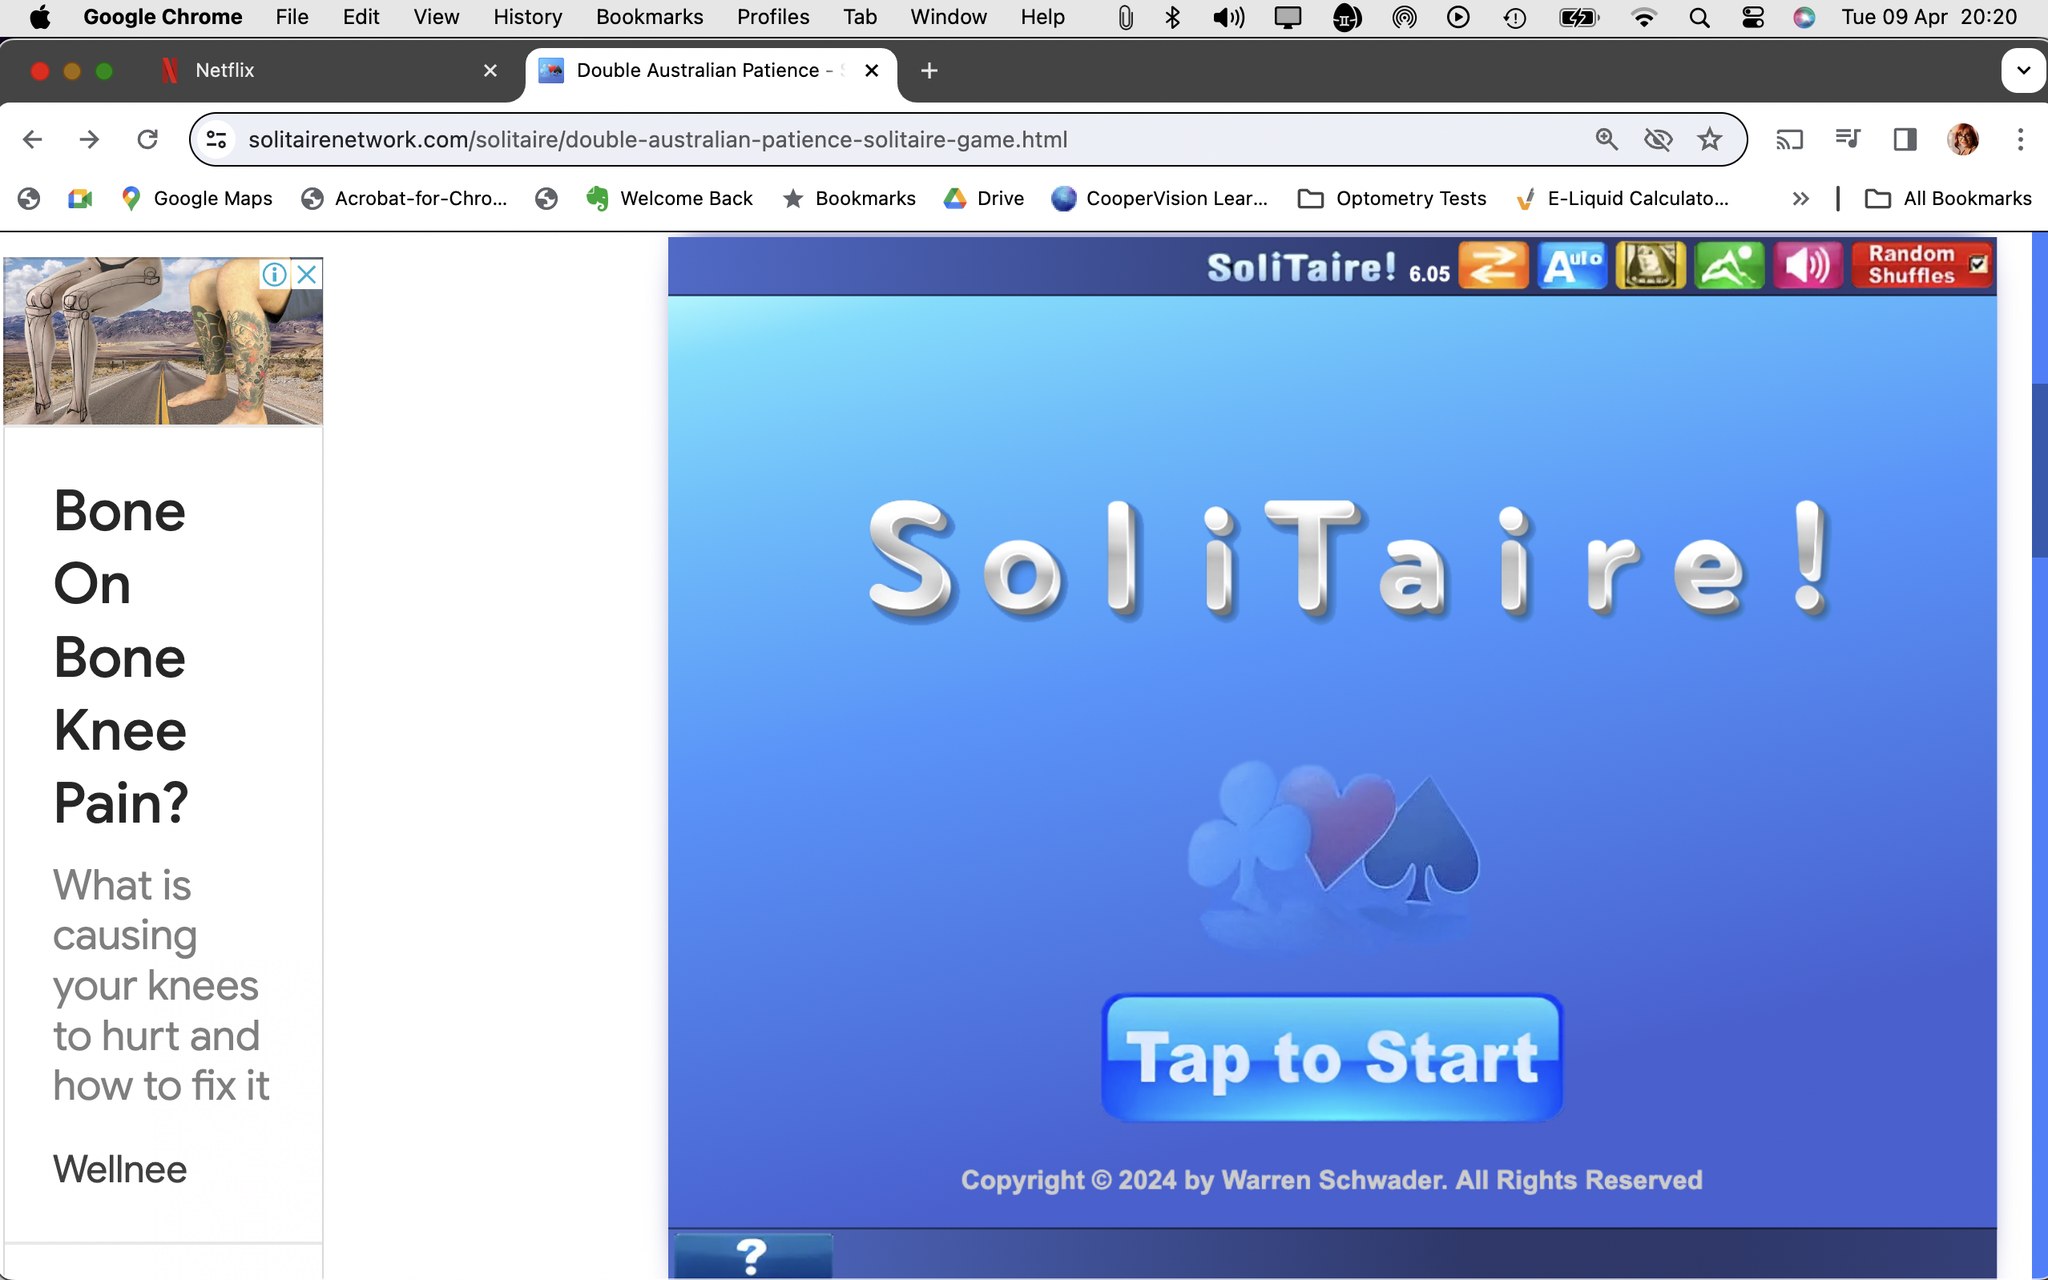Open the Chrome profile avatar
2048x1280 pixels.
pos(1963,139)
